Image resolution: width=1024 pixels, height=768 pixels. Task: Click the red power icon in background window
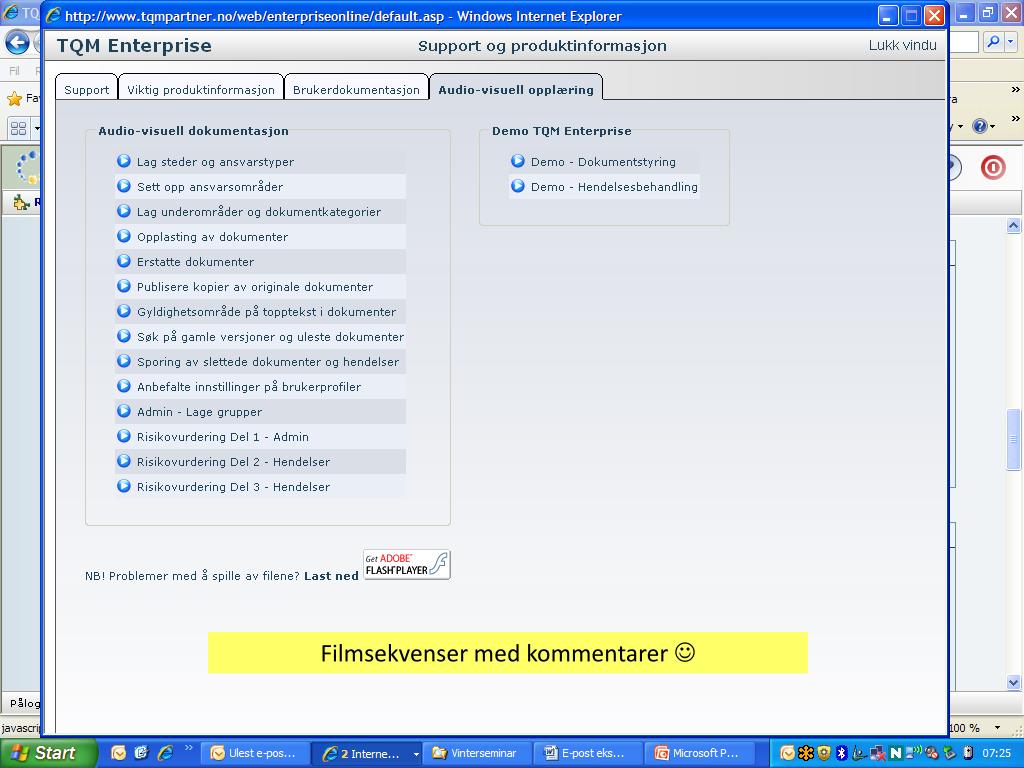click(993, 167)
